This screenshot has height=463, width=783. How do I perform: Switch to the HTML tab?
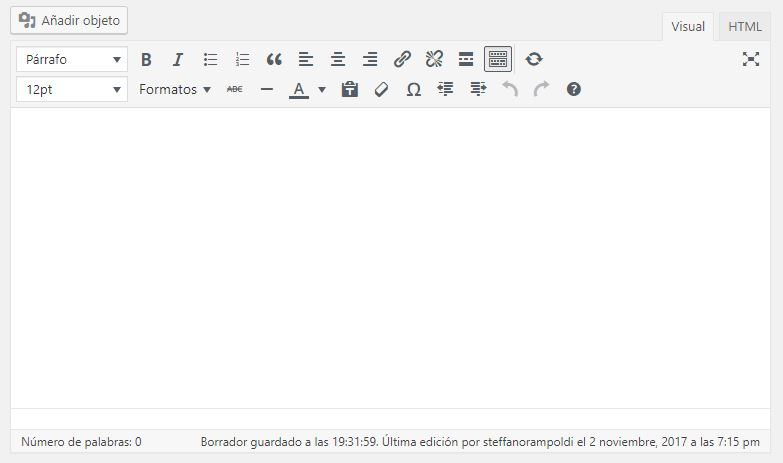click(x=745, y=27)
